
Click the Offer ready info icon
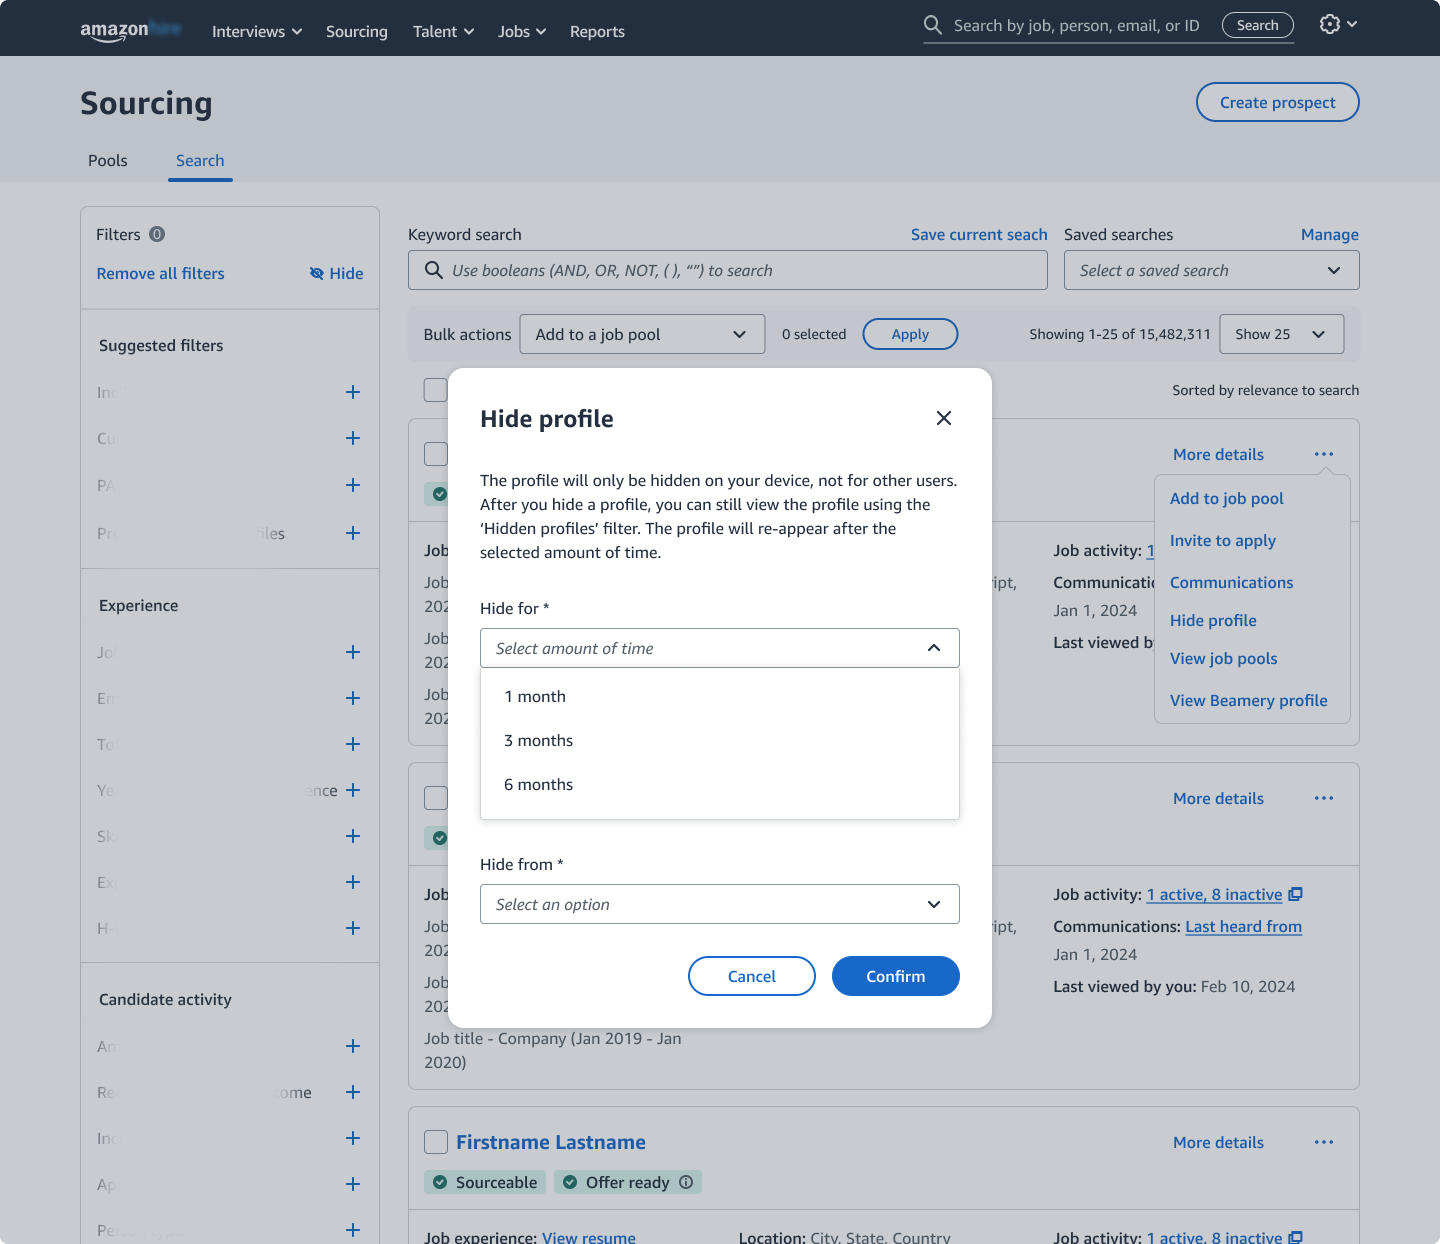[686, 1182]
